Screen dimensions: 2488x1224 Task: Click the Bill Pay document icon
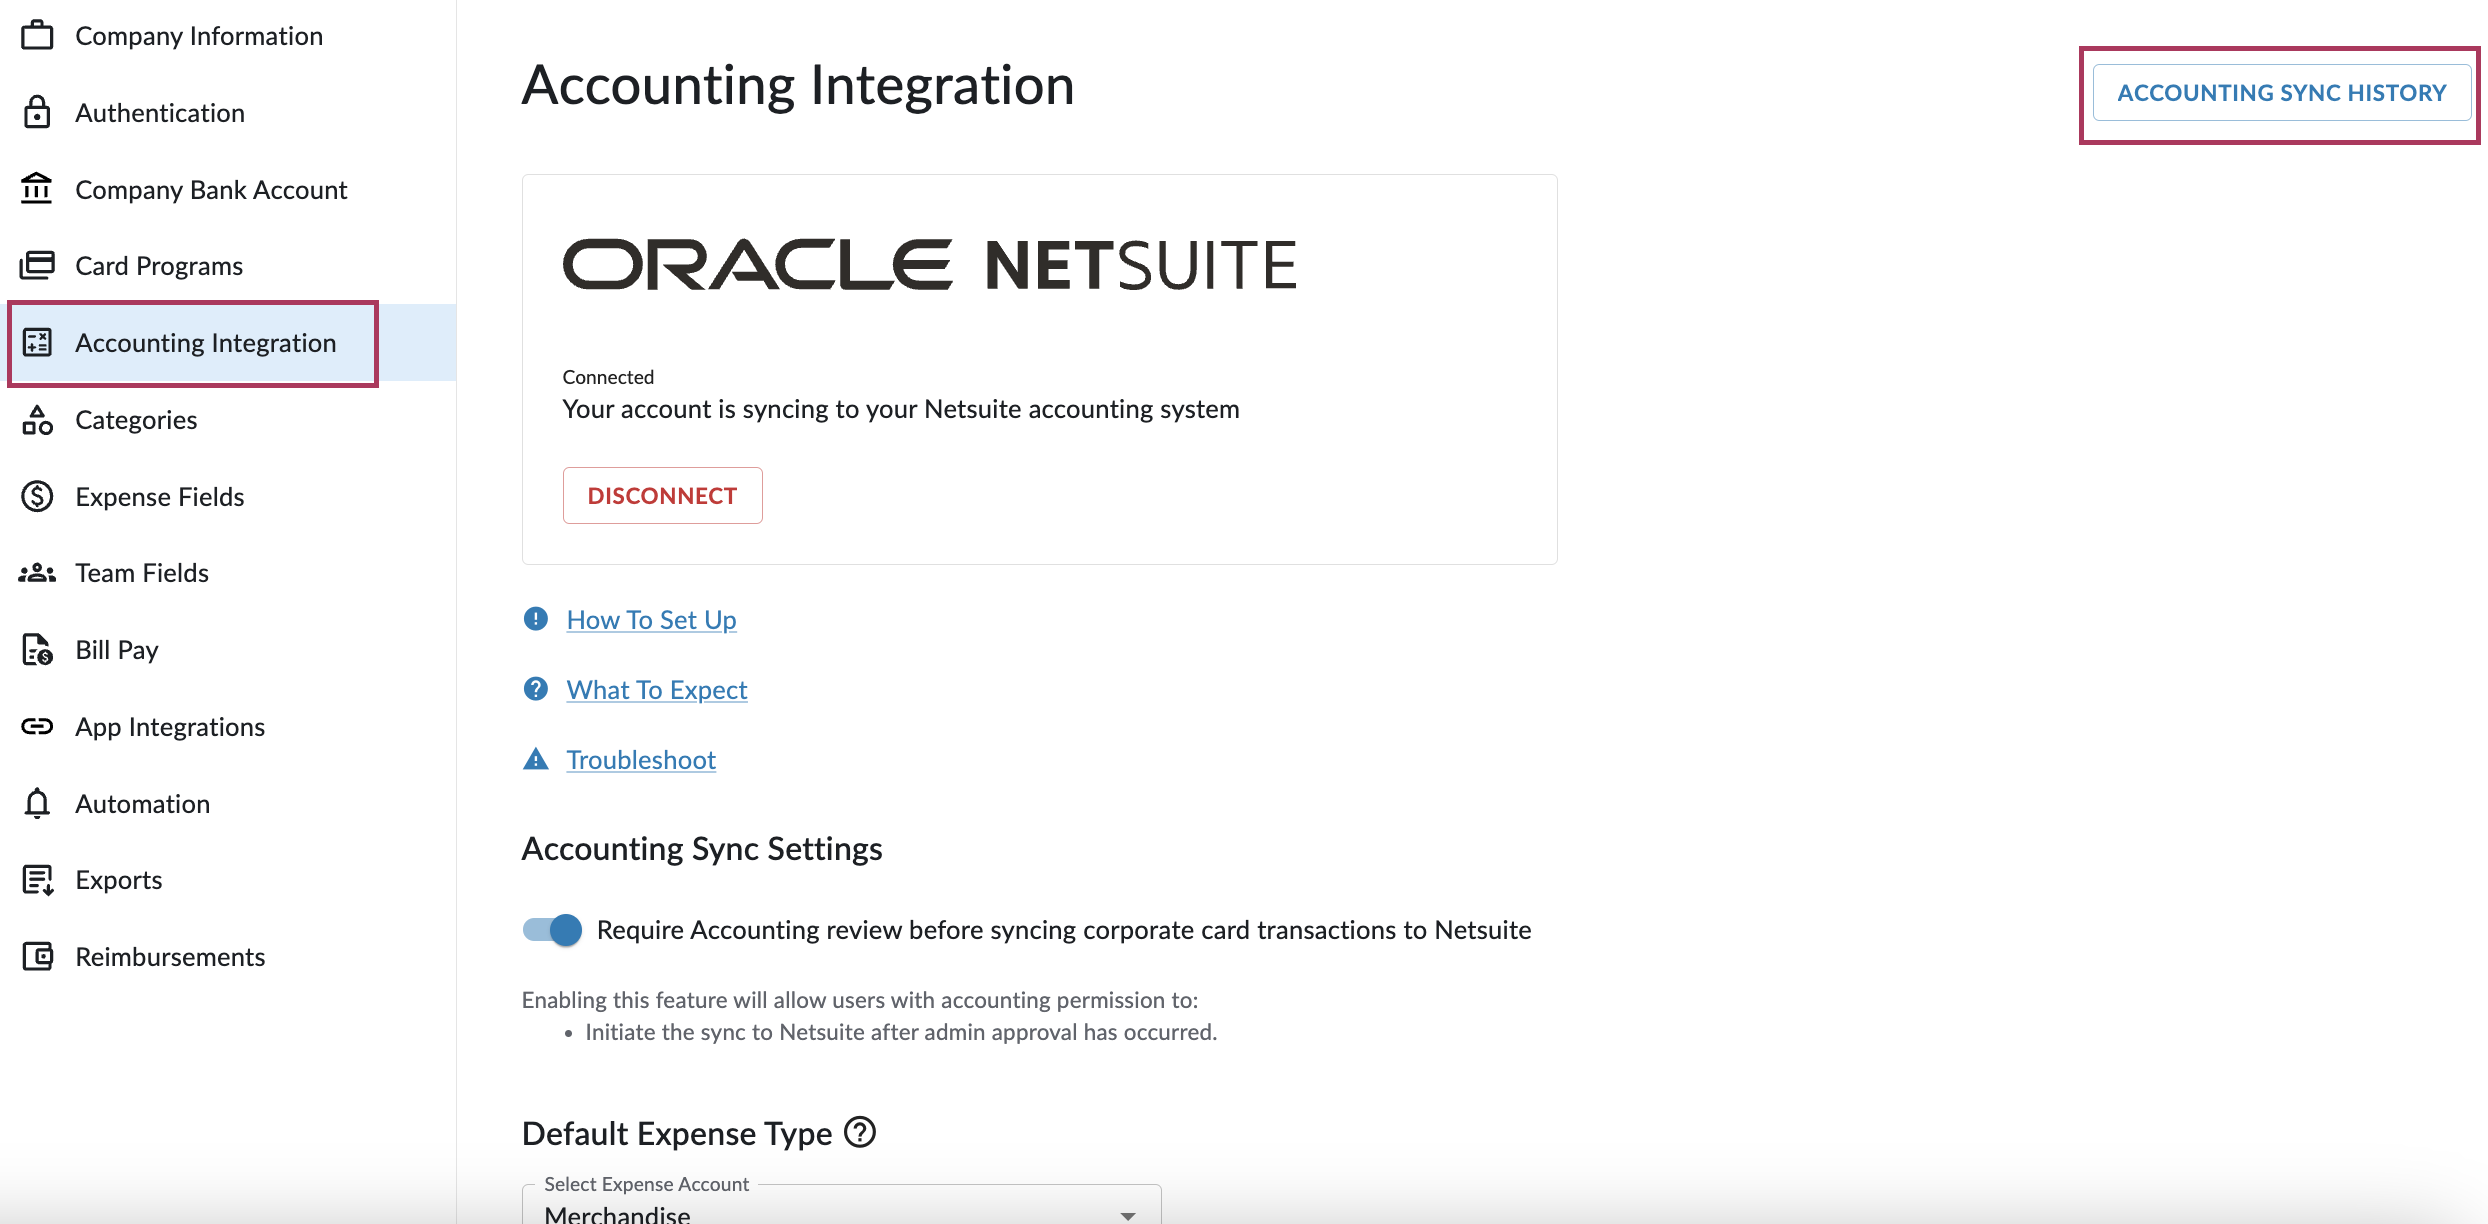[x=37, y=649]
